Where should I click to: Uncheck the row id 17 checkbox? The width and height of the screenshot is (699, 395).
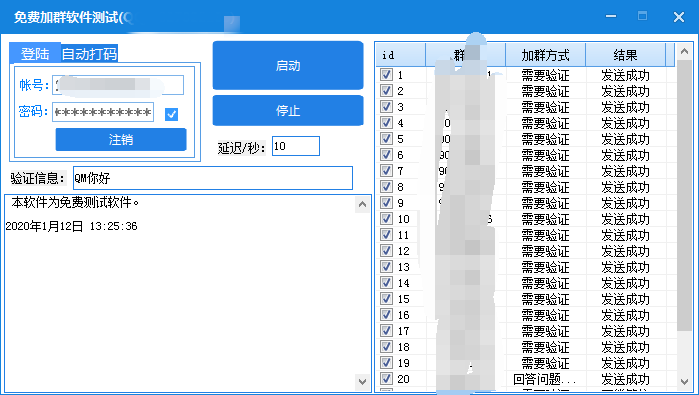387,331
